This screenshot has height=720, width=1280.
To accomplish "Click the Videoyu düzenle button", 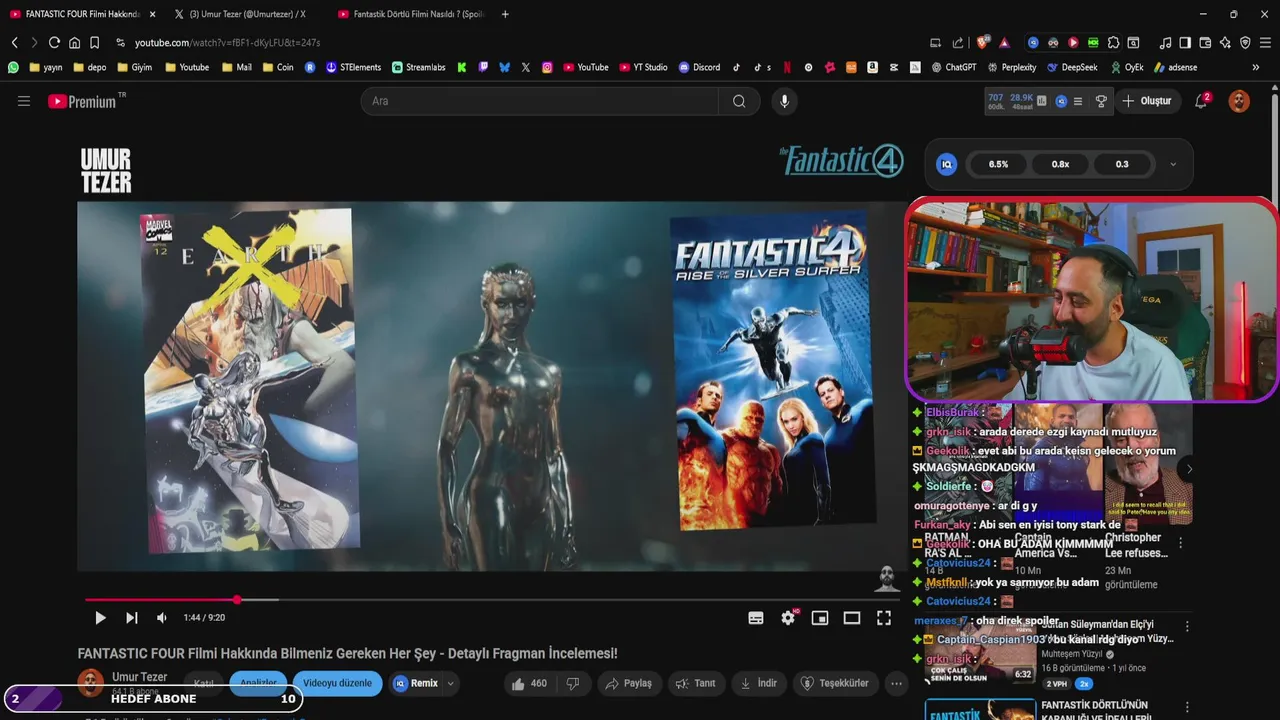I will click(x=337, y=683).
